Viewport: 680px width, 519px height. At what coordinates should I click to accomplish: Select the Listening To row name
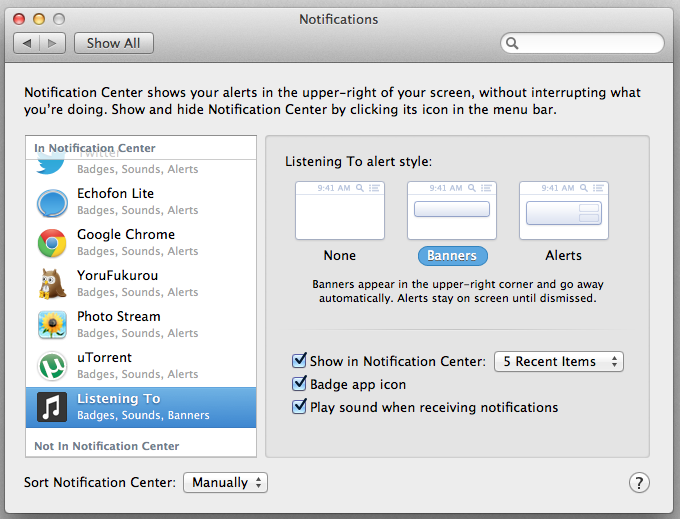click(x=119, y=398)
